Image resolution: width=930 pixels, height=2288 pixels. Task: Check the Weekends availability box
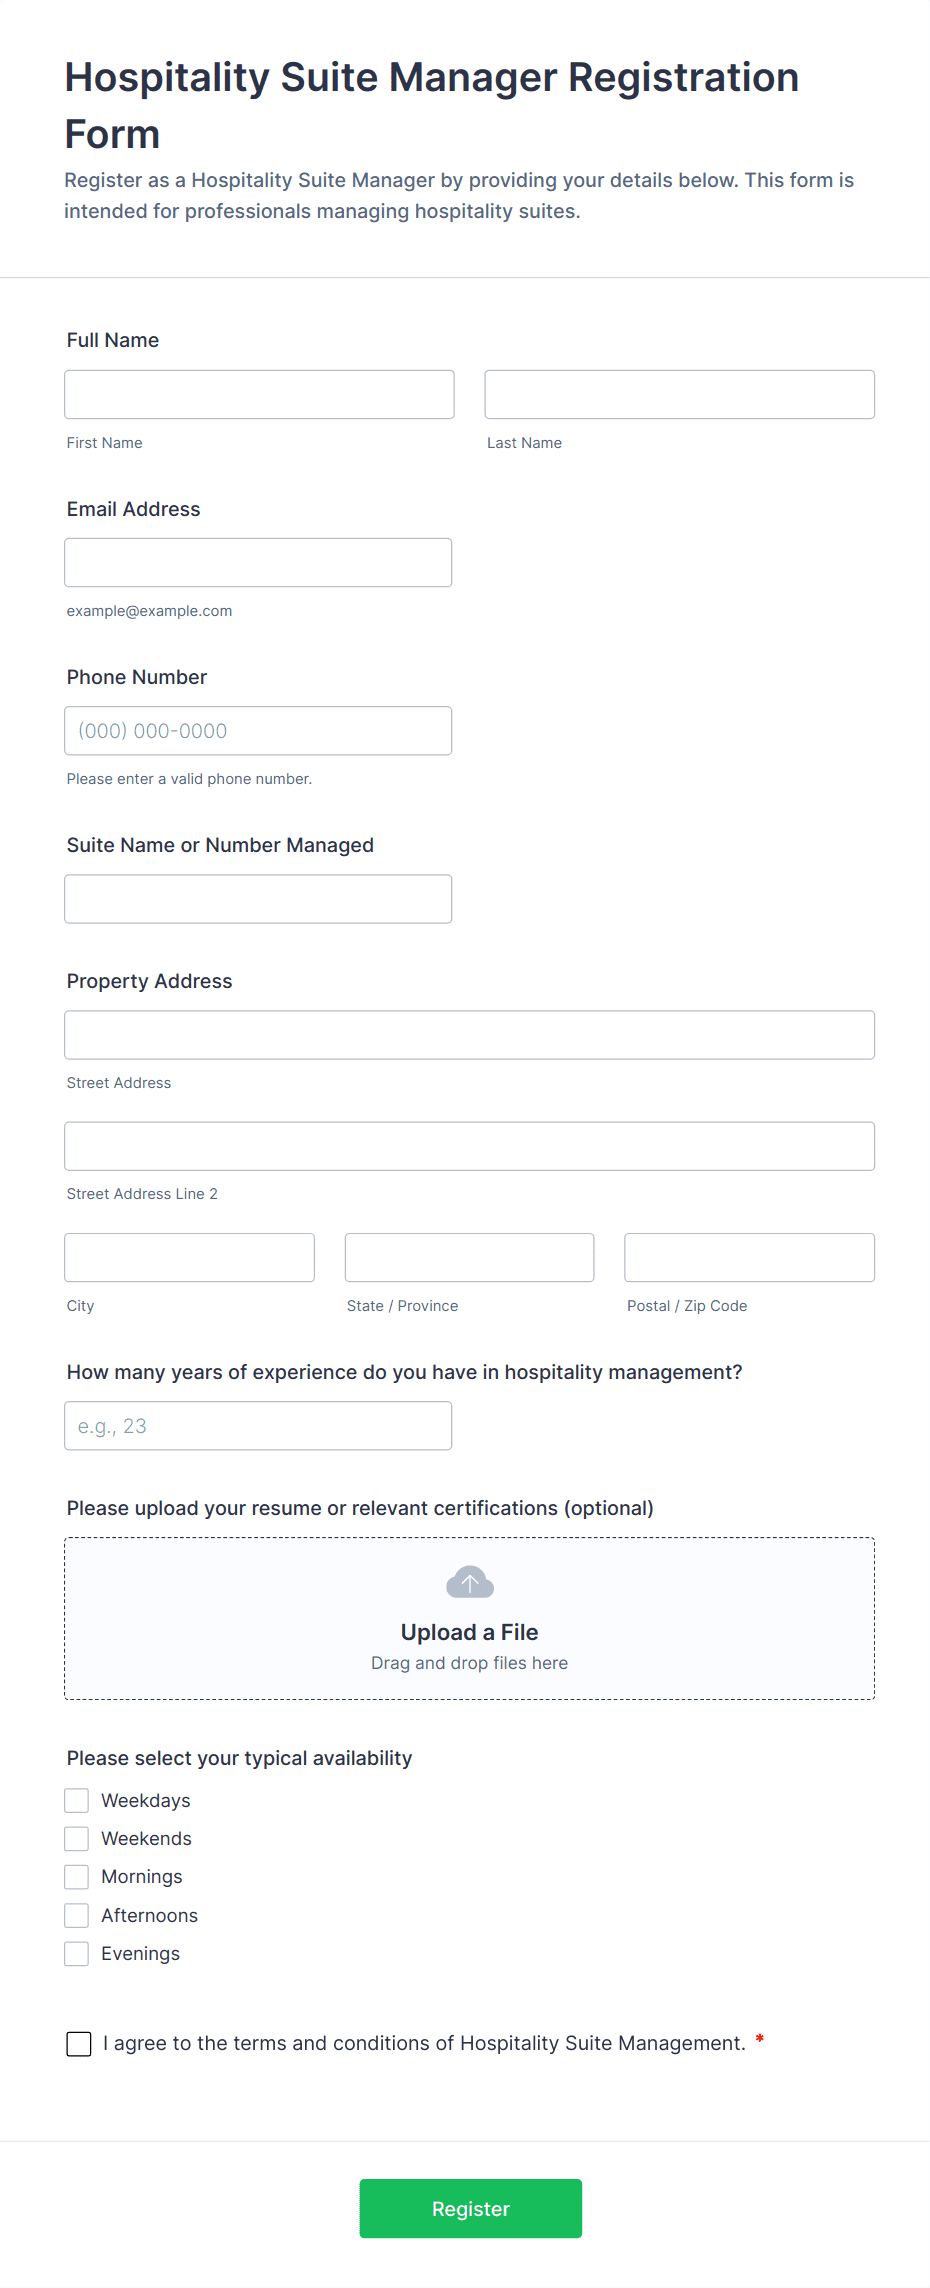tap(77, 1838)
